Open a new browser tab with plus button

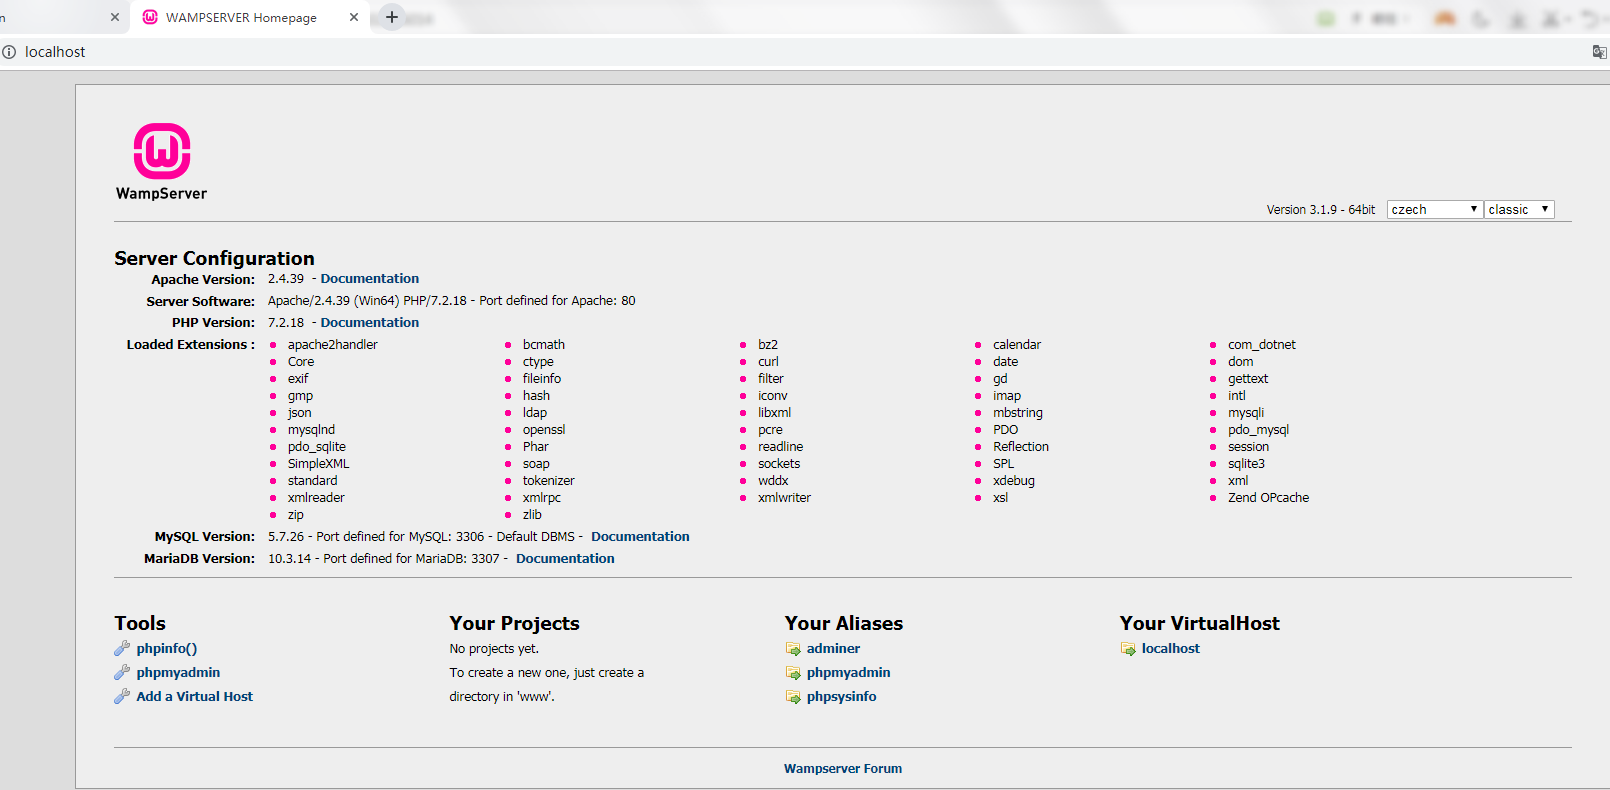[392, 17]
